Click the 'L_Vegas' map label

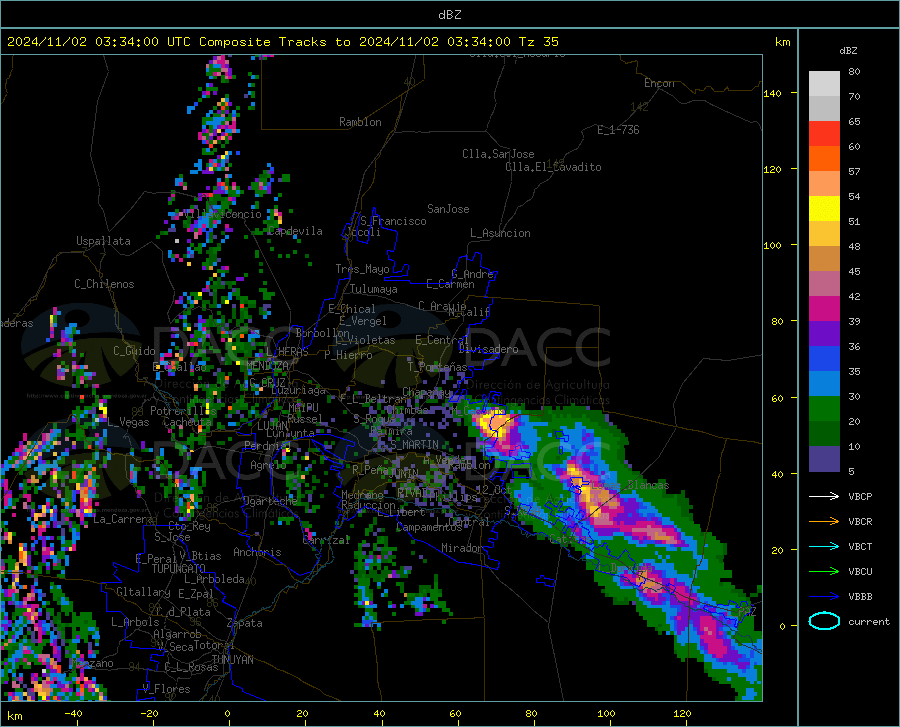click(128, 422)
